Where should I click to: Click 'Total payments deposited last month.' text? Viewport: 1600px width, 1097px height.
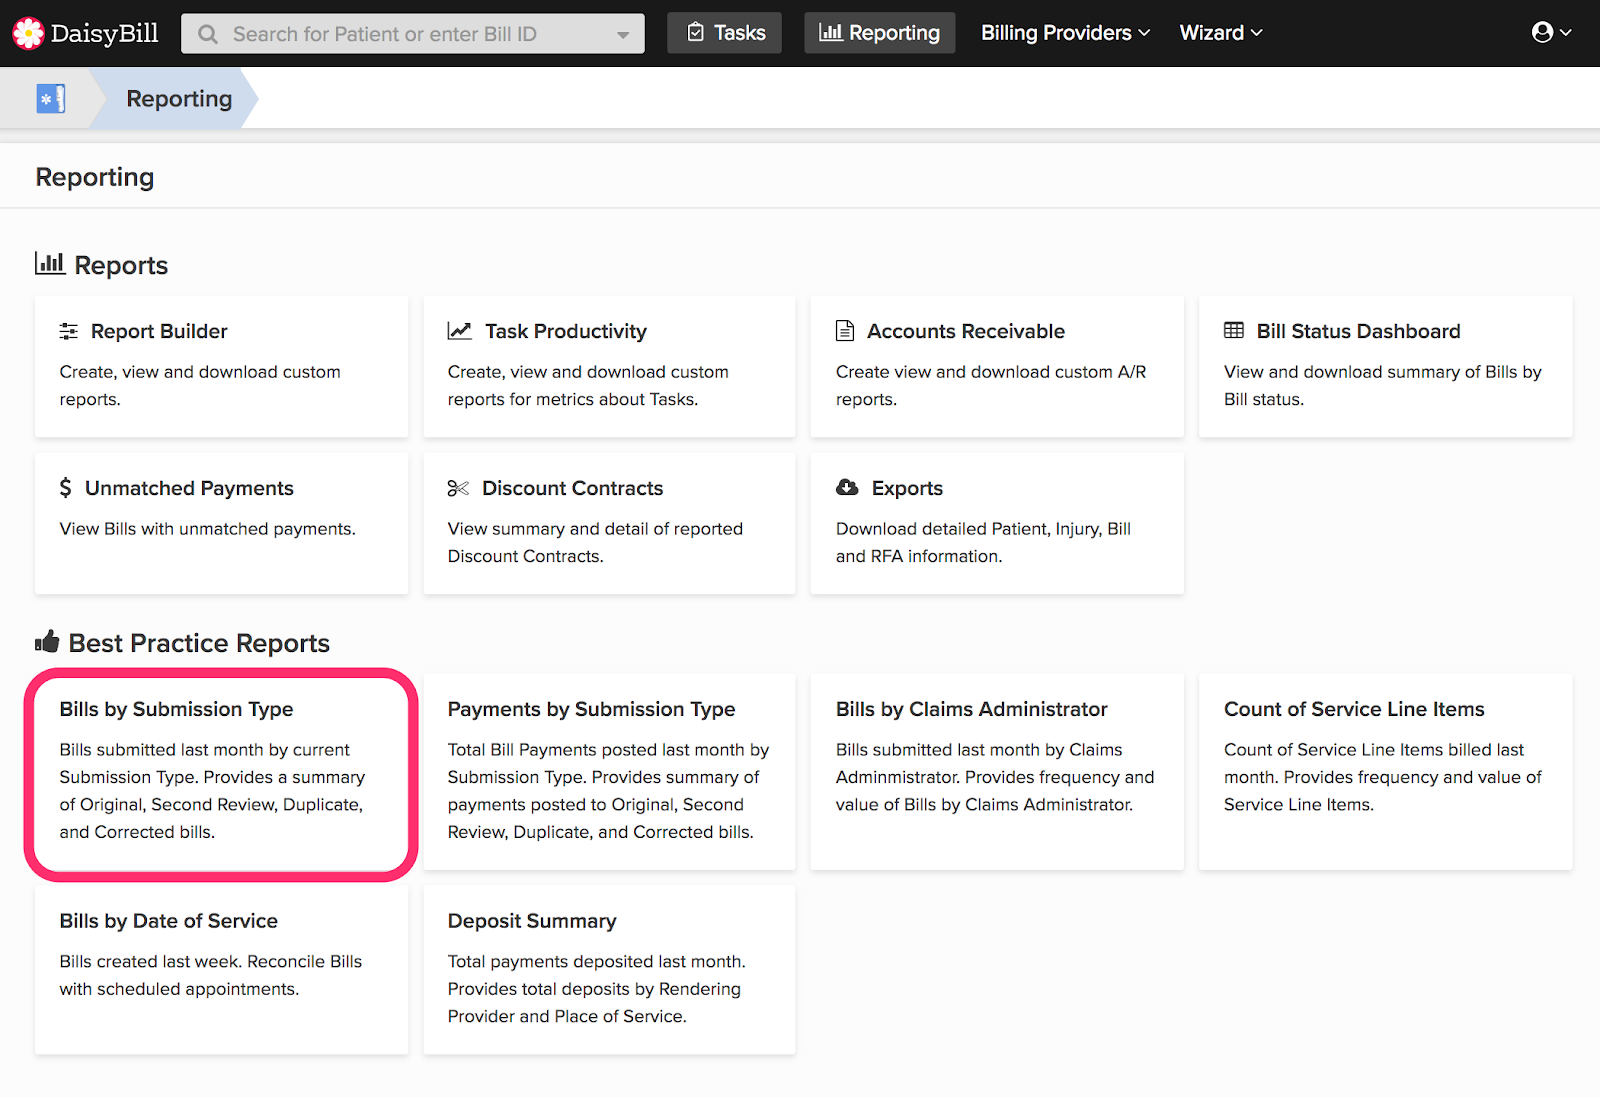[x=596, y=961]
